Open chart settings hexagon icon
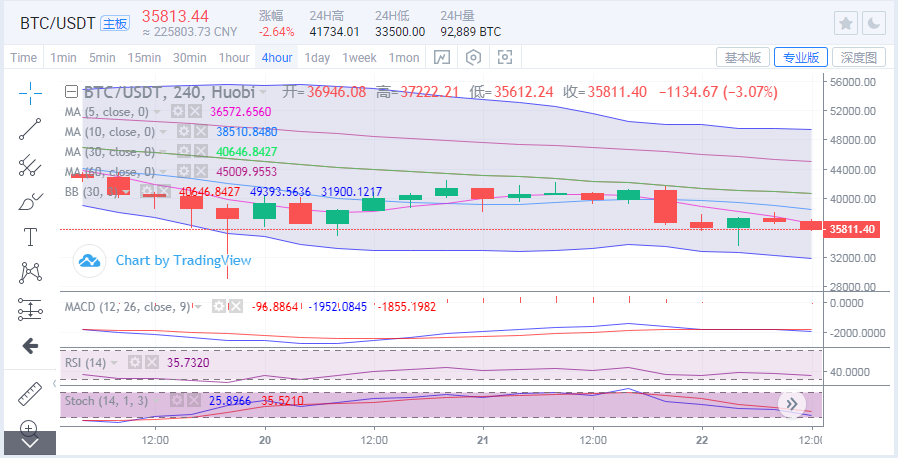Image resolution: width=898 pixels, height=458 pixels. coord(473,57)
